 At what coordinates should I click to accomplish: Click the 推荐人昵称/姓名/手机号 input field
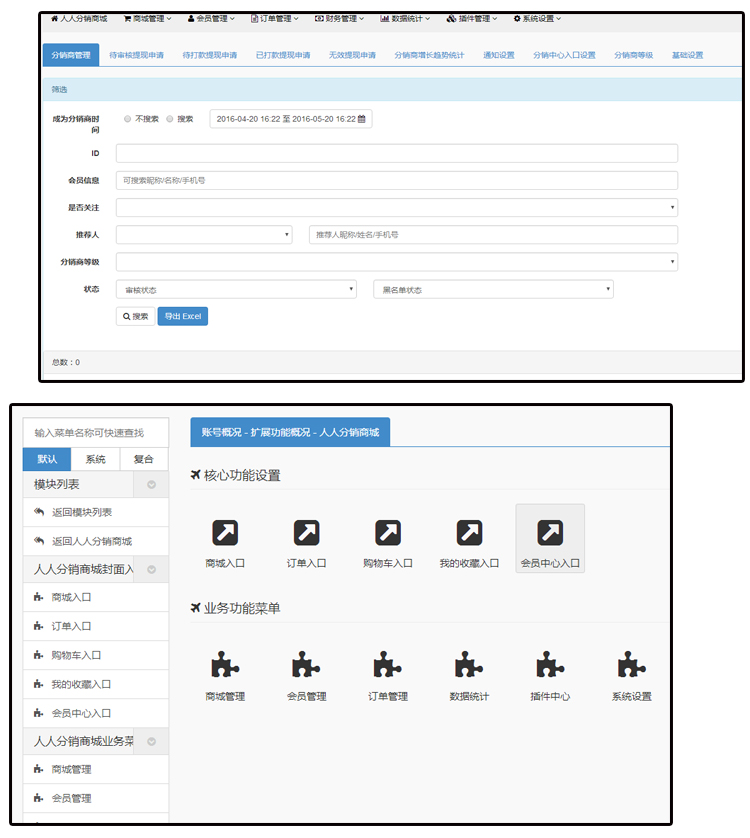click(x=493, y=235)
